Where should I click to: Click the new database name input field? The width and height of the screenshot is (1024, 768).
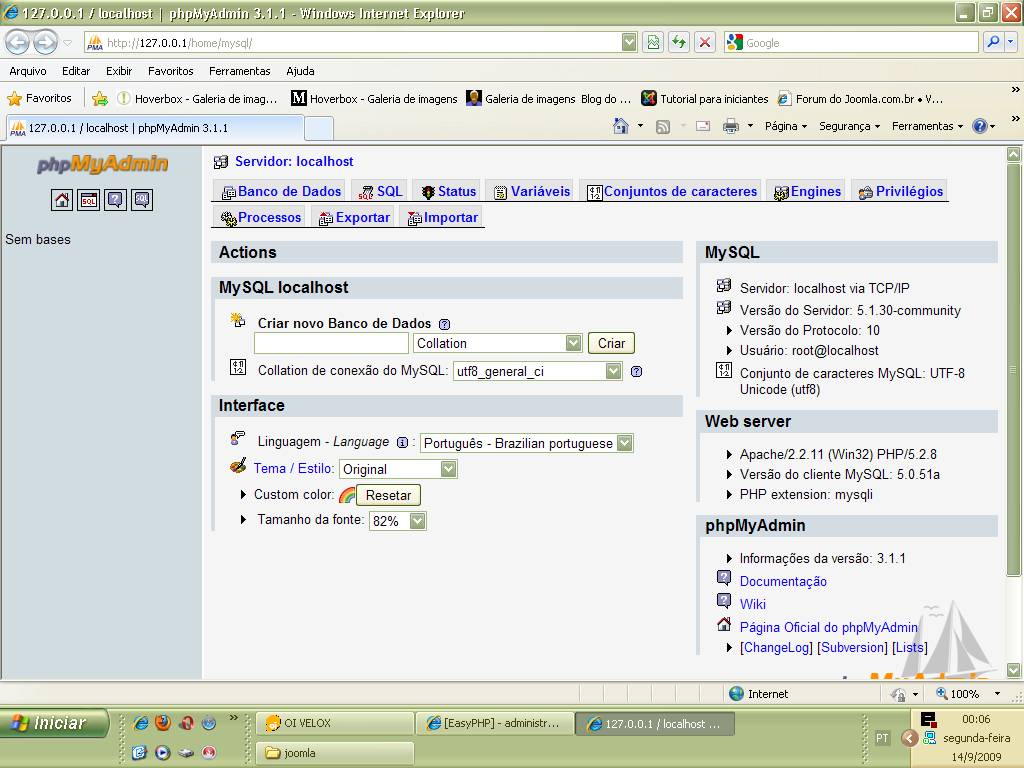[331, 343]
